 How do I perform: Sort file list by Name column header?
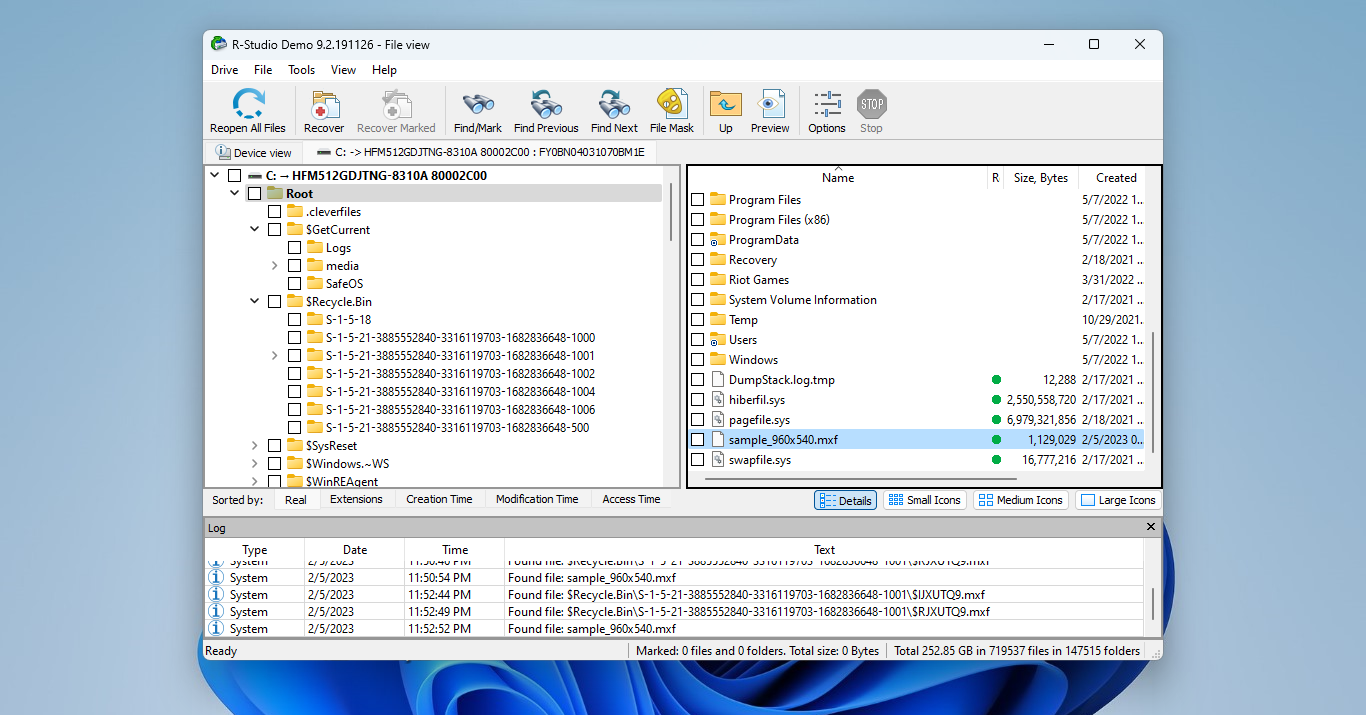pos(838,178)
